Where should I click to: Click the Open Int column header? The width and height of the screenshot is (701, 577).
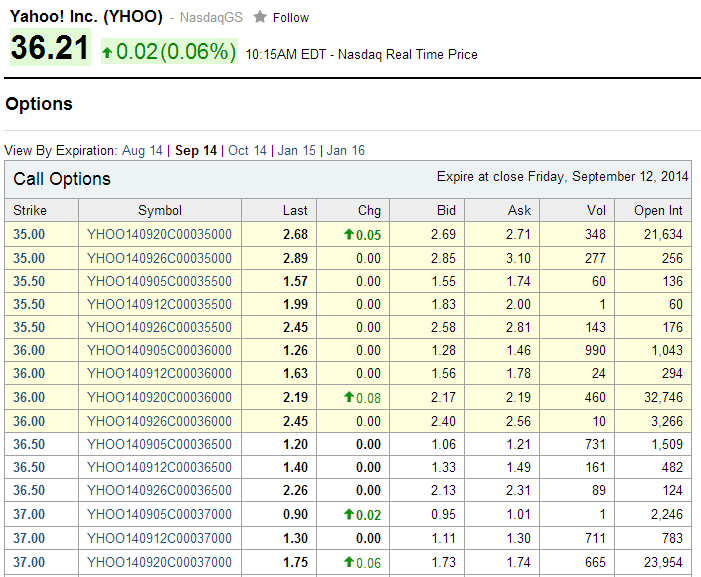658,210
